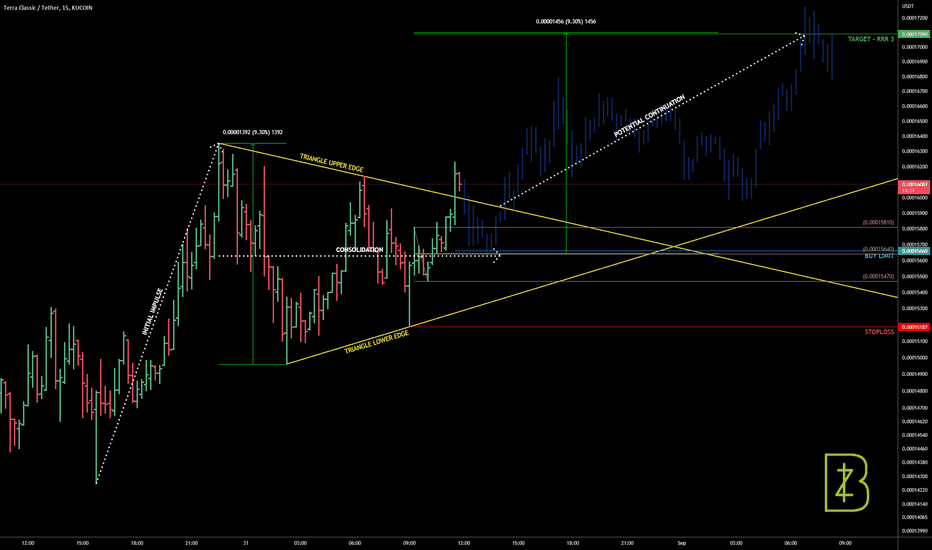Click 0.00014460 on the price axis

tap(915, 449)
